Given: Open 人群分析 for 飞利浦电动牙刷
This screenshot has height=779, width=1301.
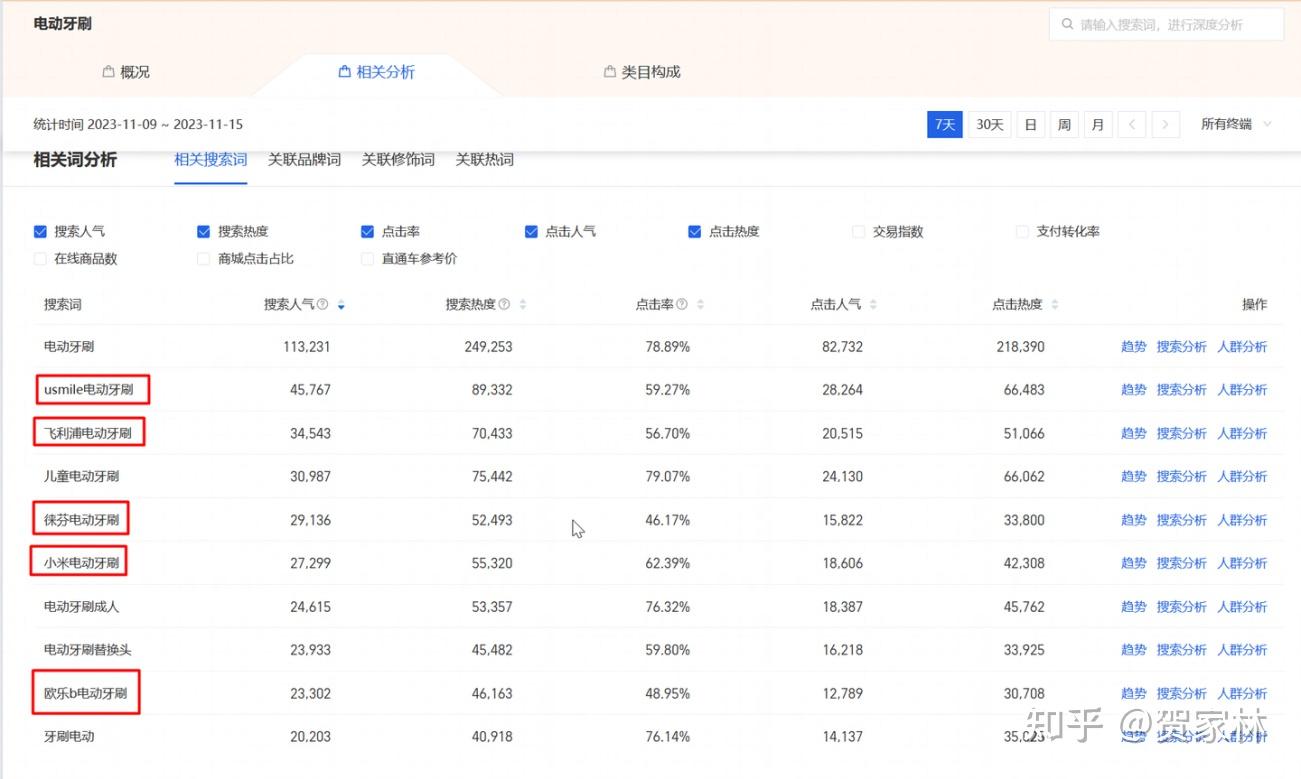Looking at the screenshot, I should click(x=1242, y=433).
